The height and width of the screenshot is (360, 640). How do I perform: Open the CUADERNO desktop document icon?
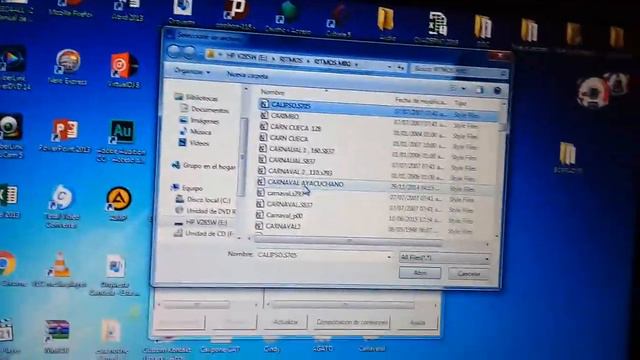[437, 27]
